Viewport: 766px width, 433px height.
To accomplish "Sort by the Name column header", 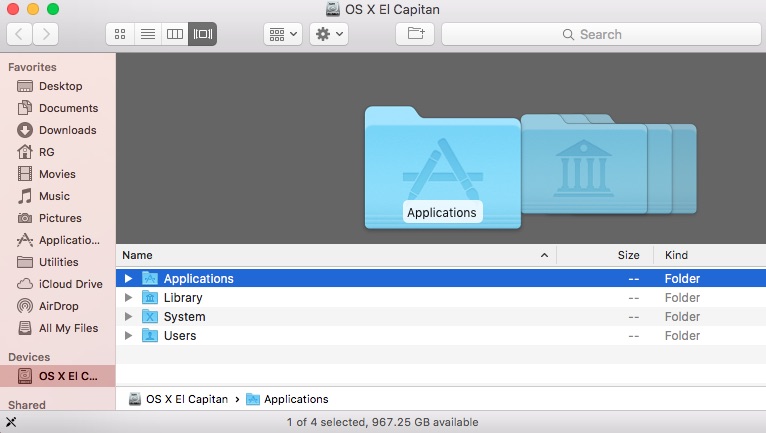I will [x=336, y=255].
